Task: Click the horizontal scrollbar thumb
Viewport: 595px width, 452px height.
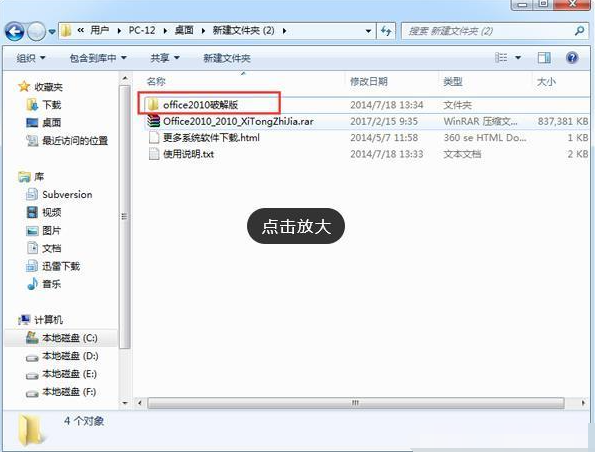Action: (x=356, y=403)
